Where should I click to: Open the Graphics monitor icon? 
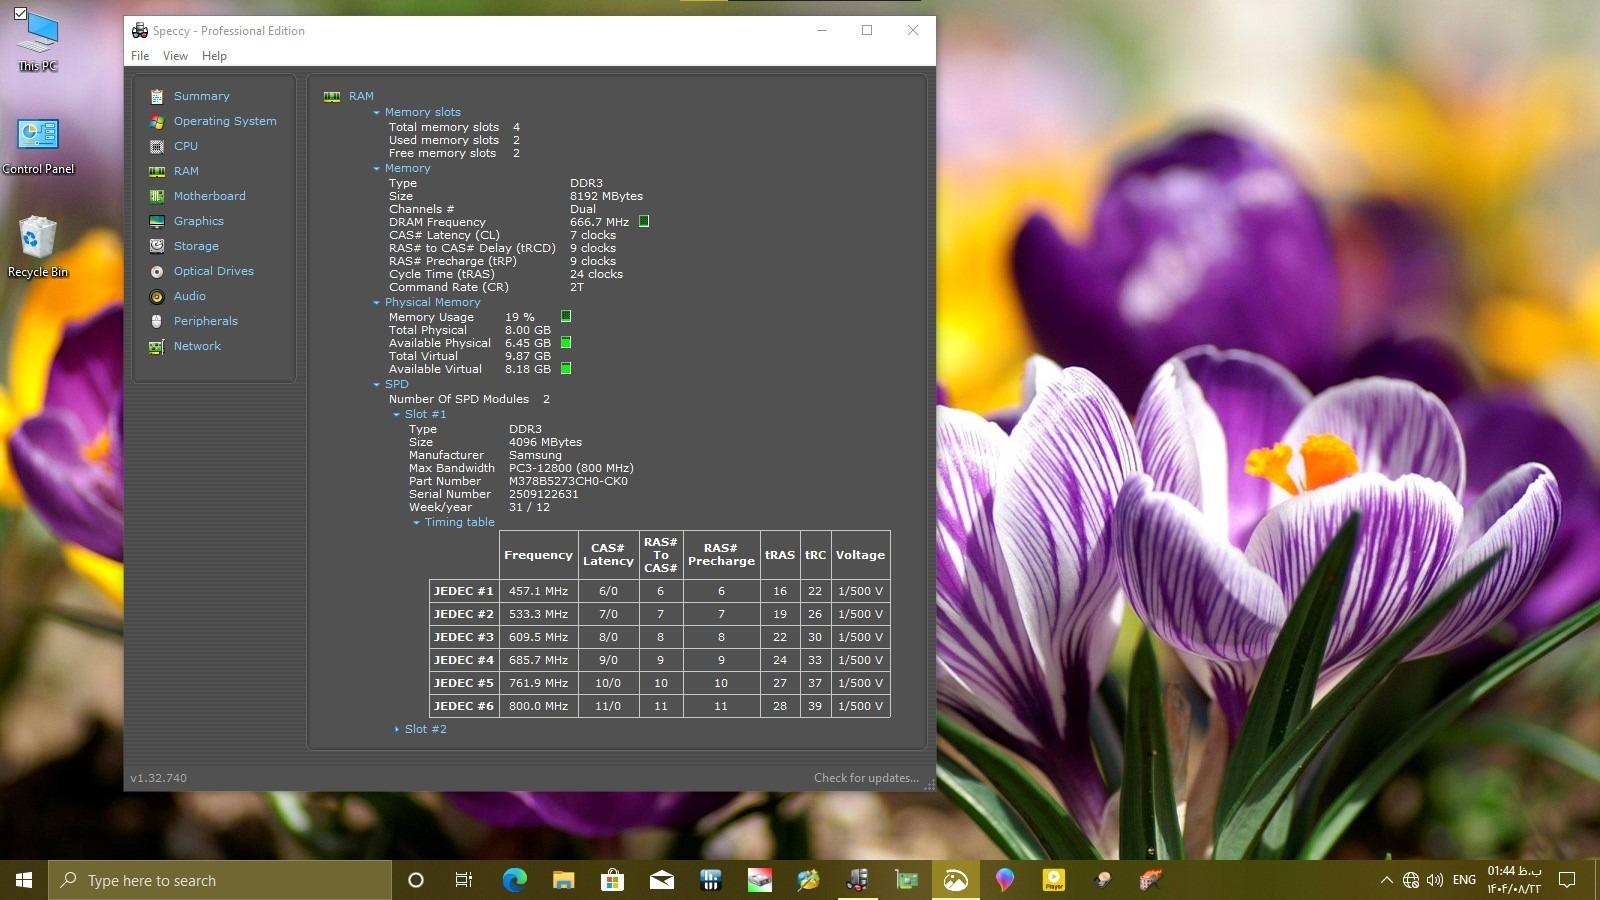[157, 221]
